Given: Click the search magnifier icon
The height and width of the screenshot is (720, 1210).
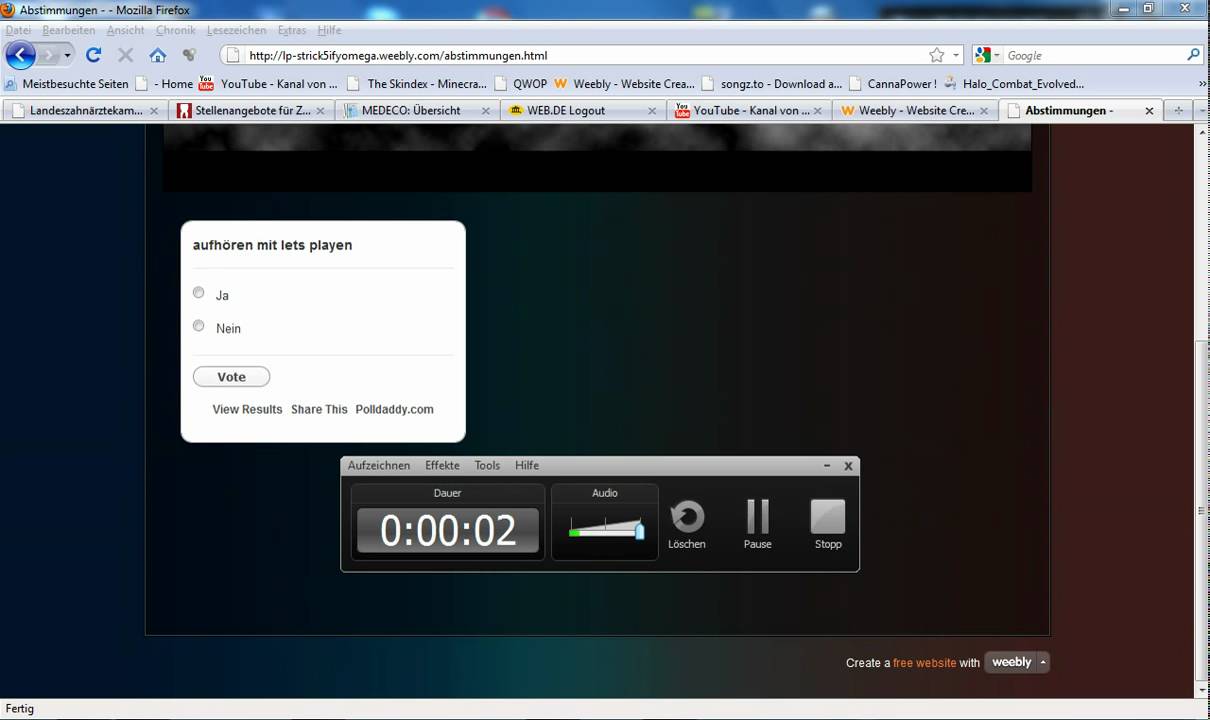Looking at the screenshot, I should point(1193,55).
